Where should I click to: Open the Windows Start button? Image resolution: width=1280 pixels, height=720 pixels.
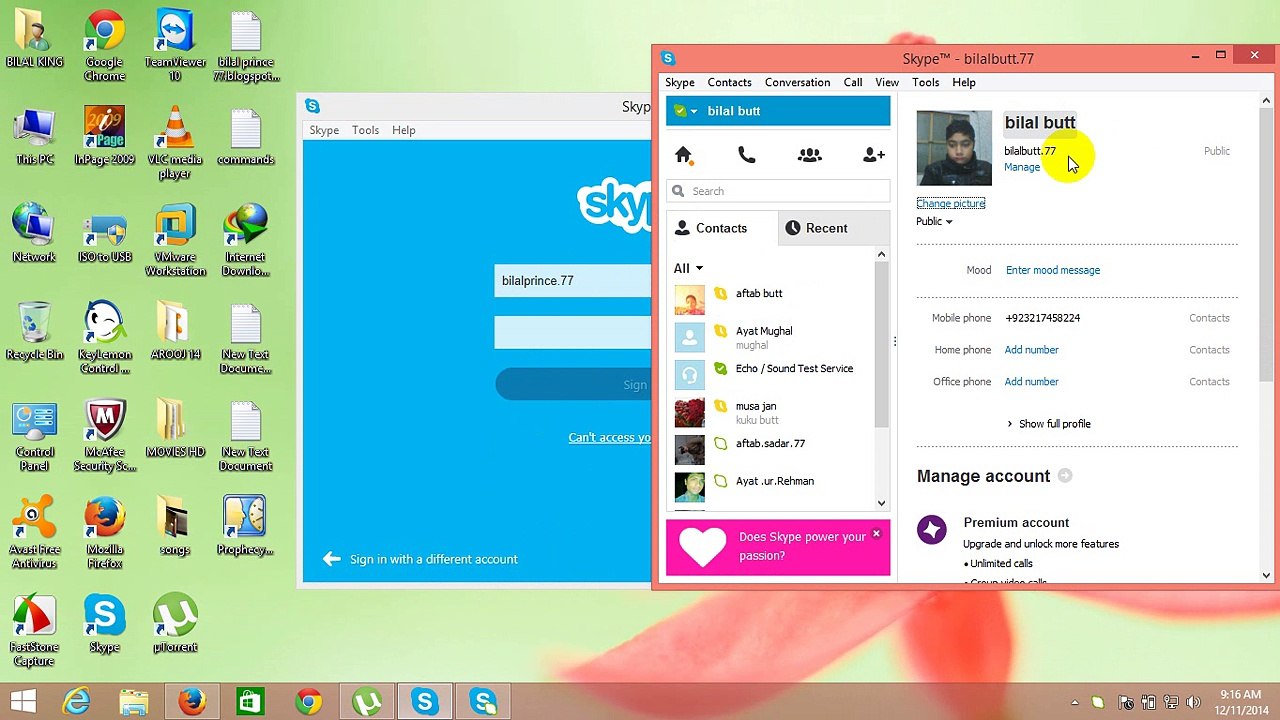pyautogui.click(x=24, y=702)
